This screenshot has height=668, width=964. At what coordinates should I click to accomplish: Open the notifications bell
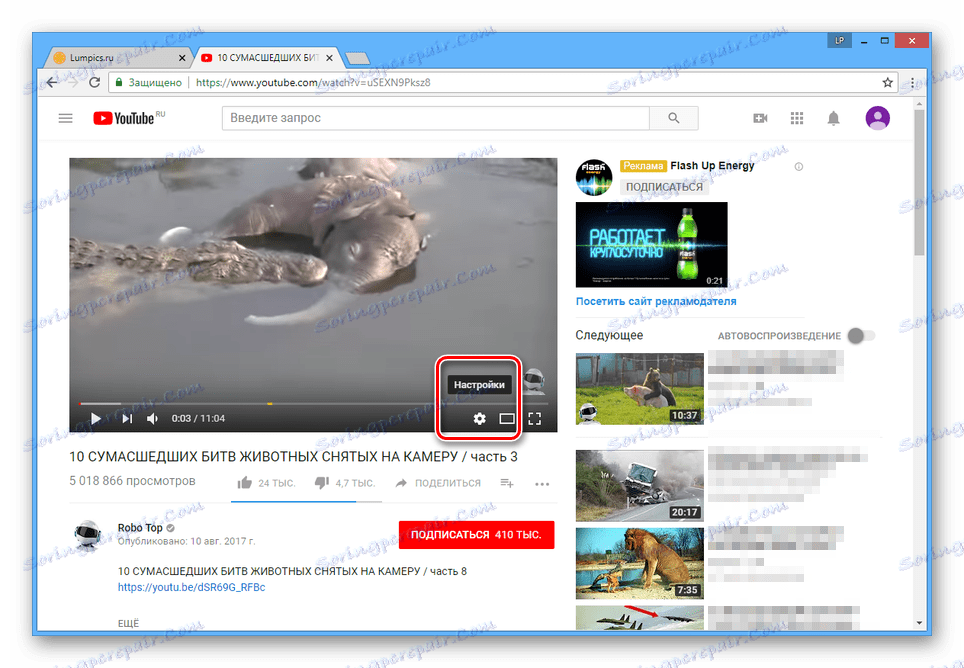833,117
